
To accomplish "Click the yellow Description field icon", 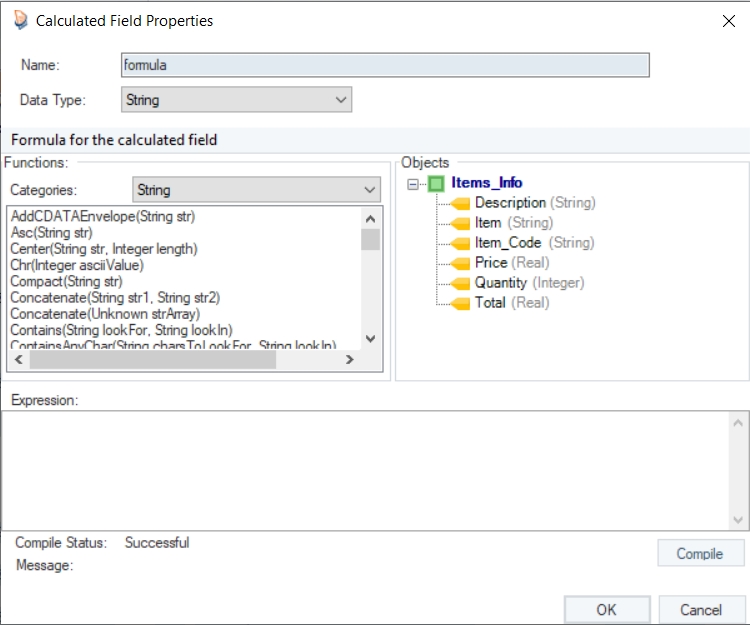I will pos(460,203).
